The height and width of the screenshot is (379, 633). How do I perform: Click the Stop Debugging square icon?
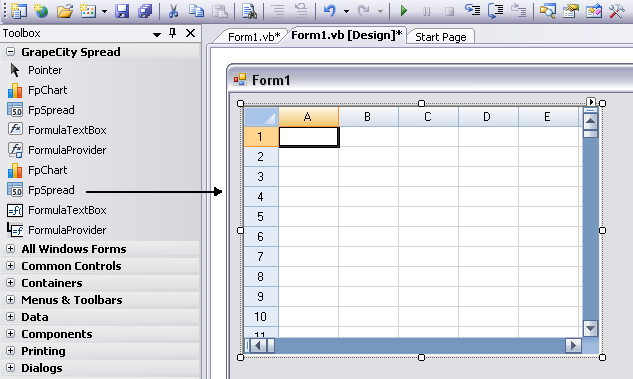(x=449, y=12)
